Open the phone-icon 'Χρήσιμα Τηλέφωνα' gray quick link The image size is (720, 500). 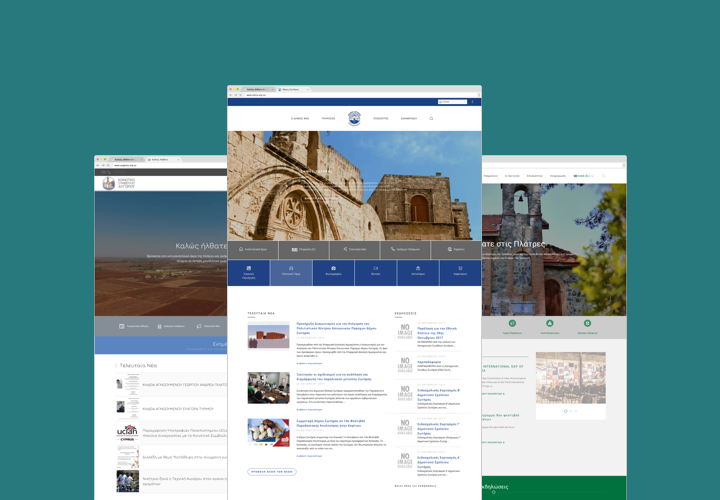405,249
